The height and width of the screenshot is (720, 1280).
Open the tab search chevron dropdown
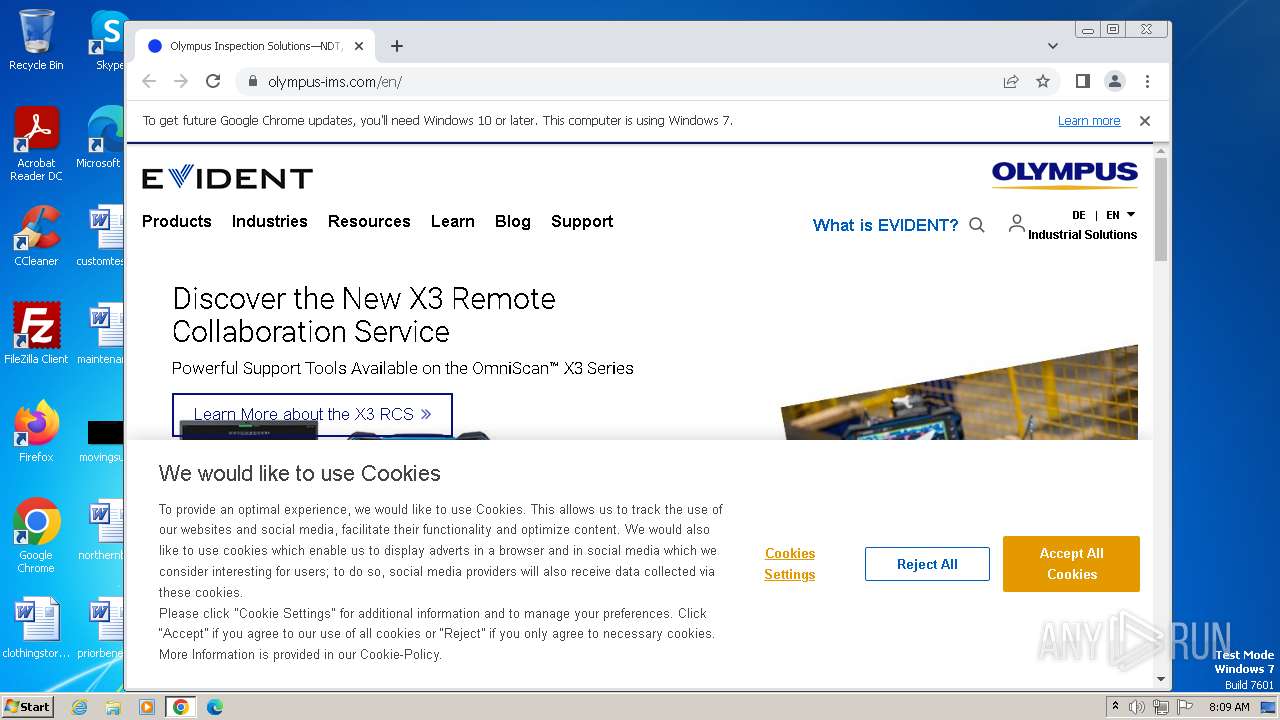coord(1052,46)
